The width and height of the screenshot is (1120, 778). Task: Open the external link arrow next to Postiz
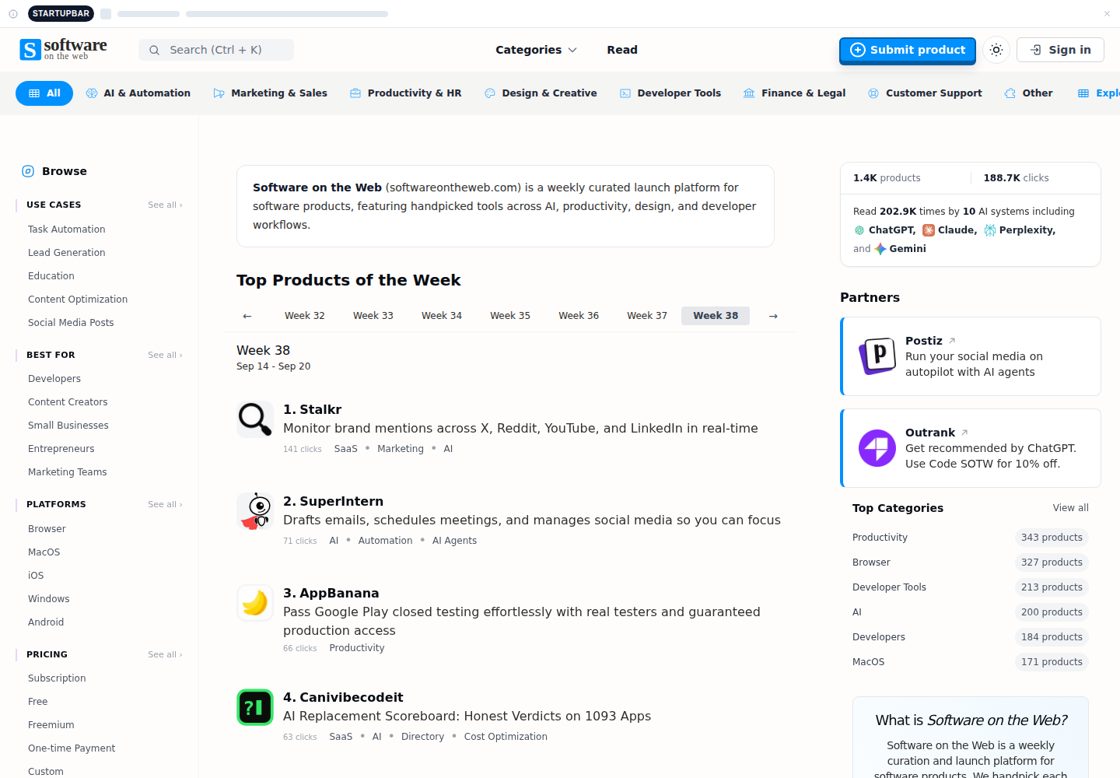(x=951, y=341)
